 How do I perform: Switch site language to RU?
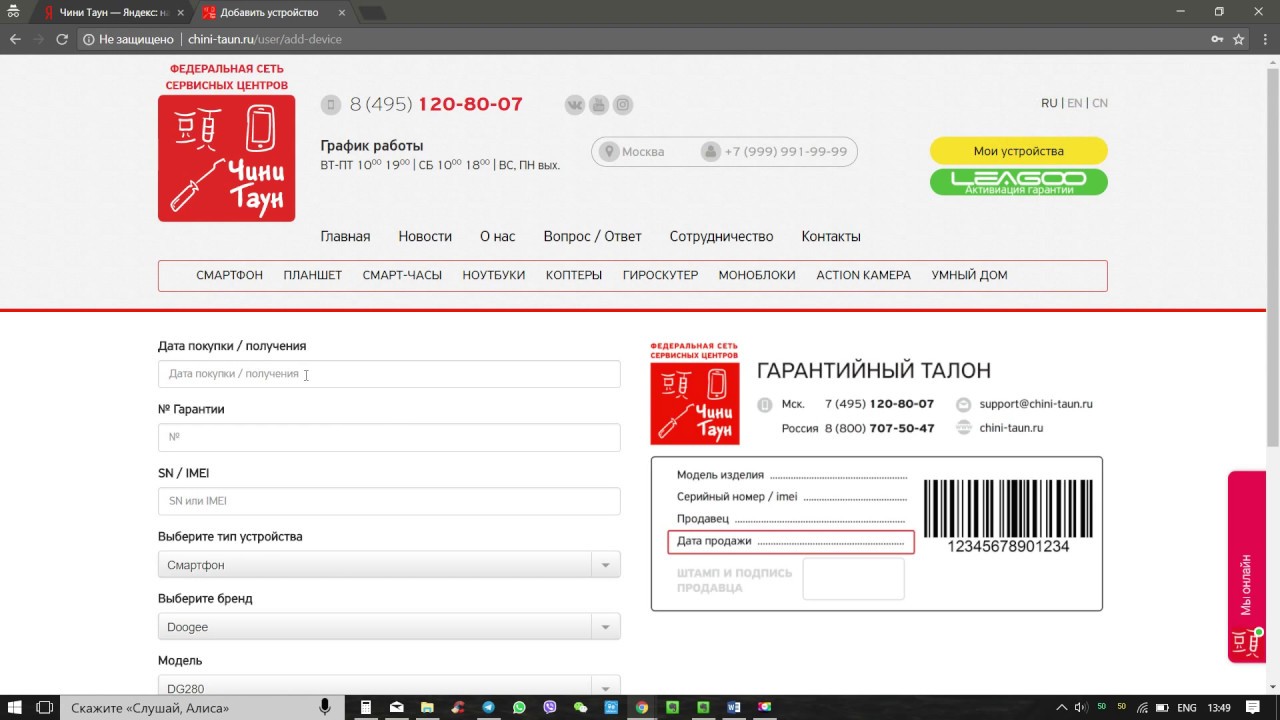[1049, 103]
